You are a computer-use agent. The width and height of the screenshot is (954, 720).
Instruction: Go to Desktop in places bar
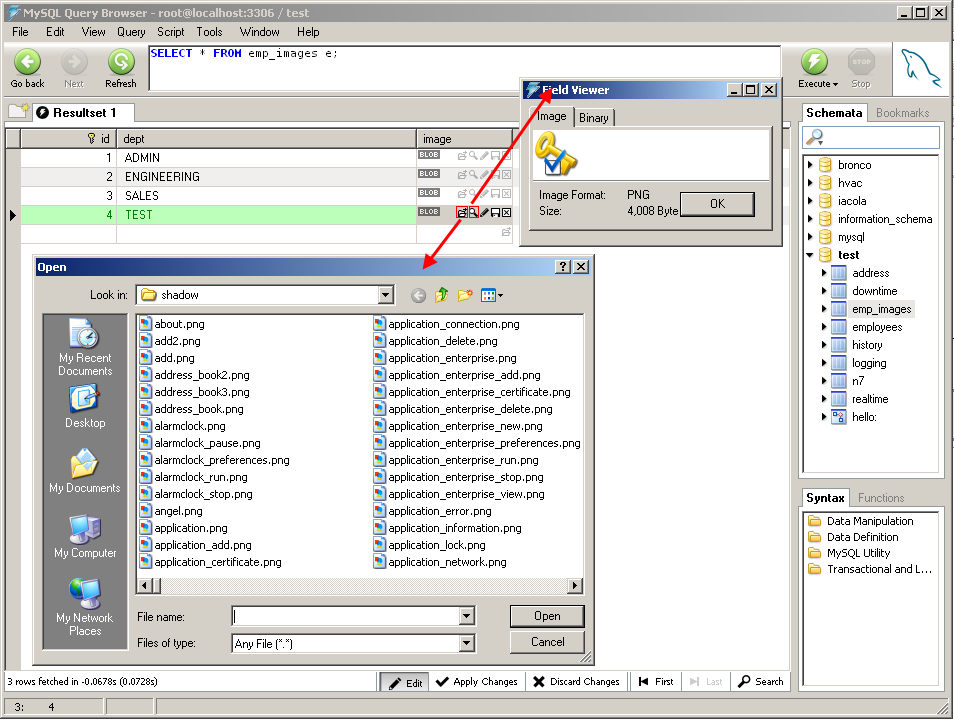[x=85, y=406]
